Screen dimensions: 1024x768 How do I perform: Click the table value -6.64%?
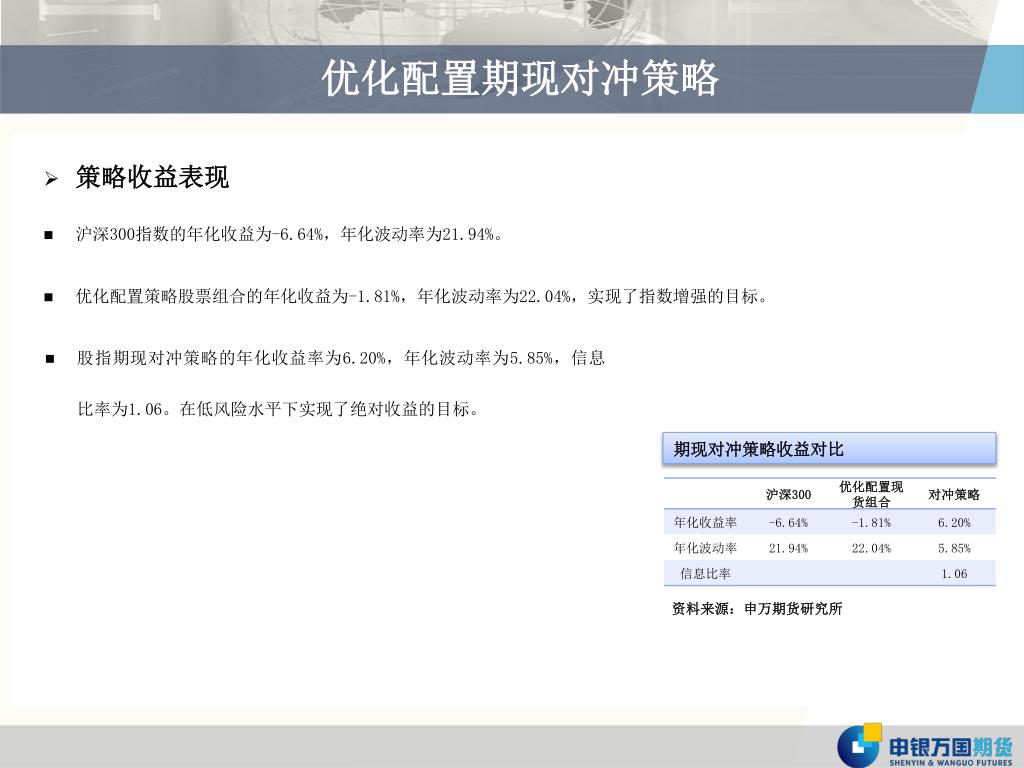[788, 522]
